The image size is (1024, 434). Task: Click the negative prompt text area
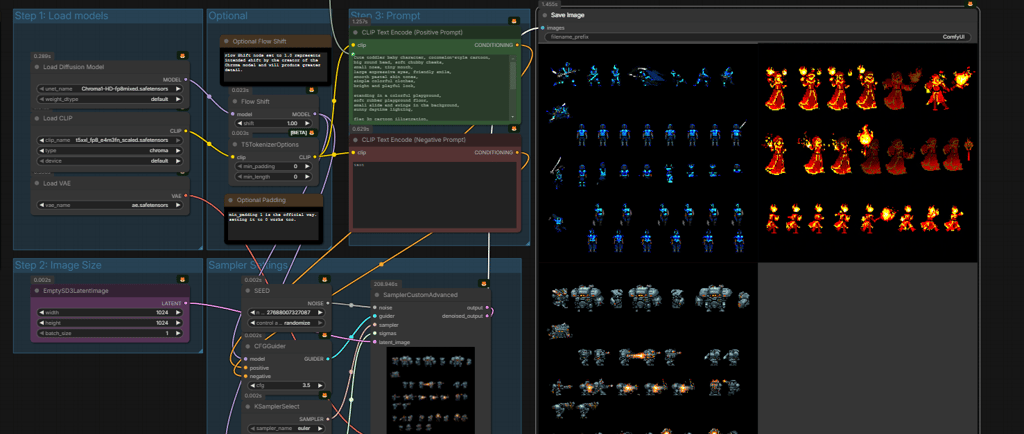pyautogui.click(x=435, y=194)
